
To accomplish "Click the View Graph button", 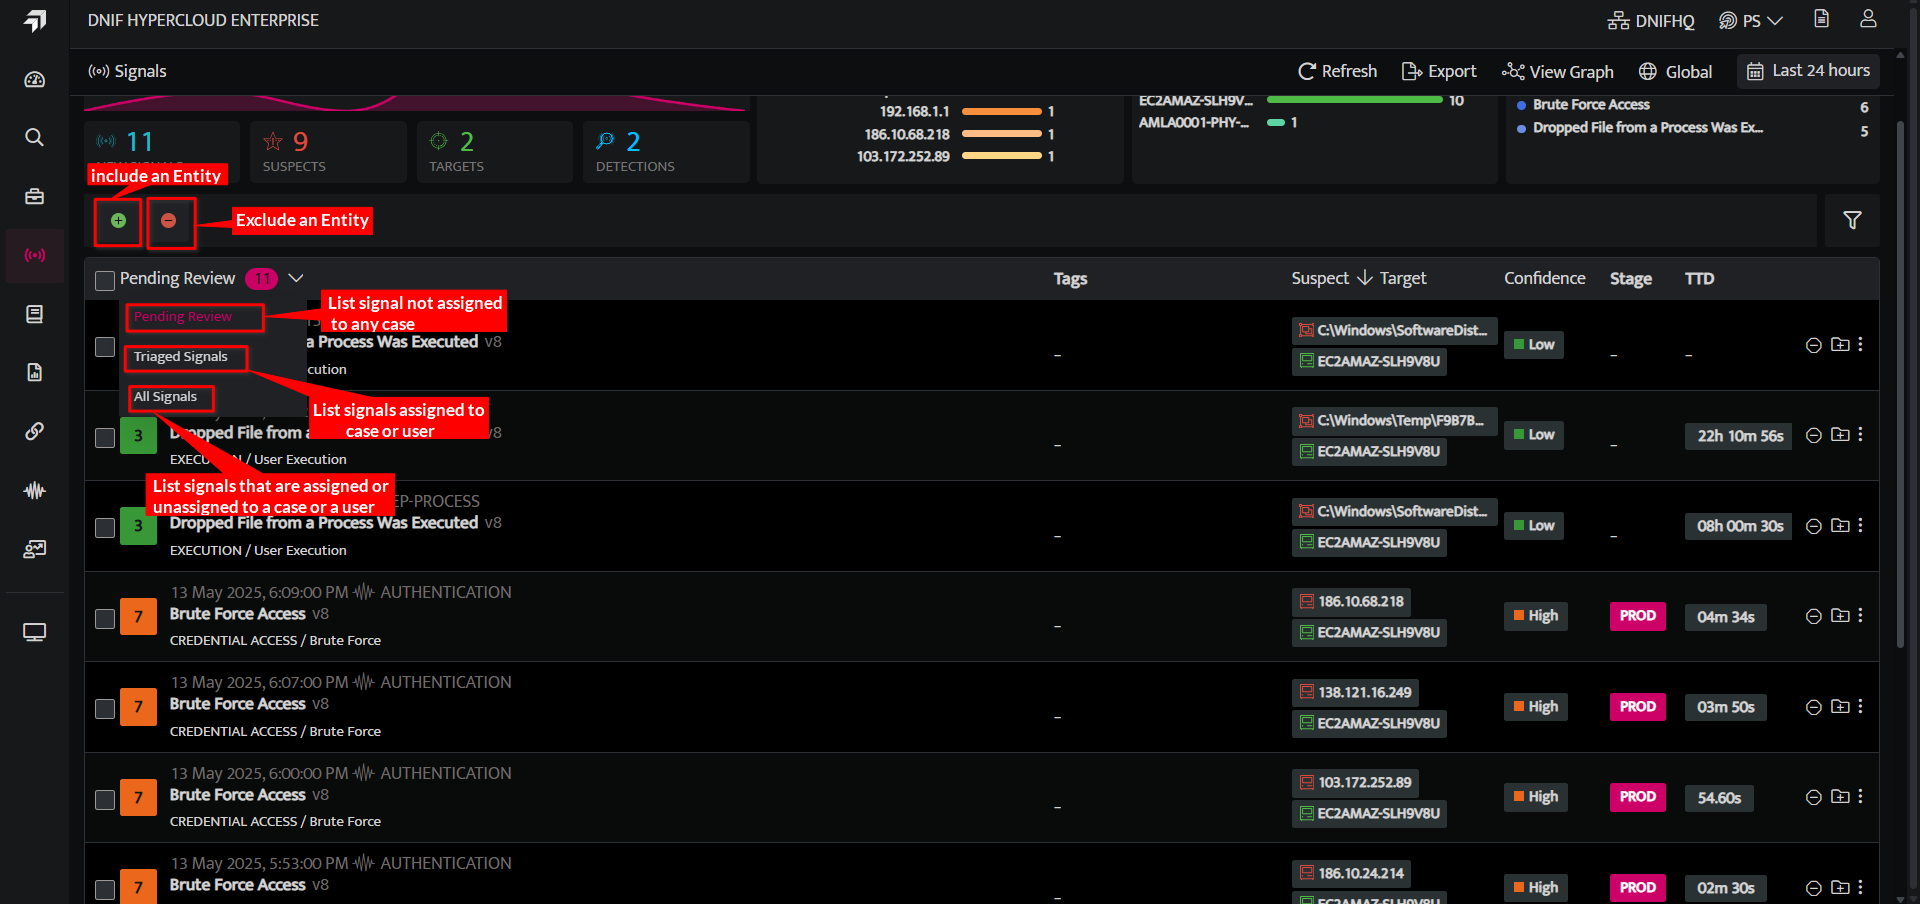I will pos(1557,71).
